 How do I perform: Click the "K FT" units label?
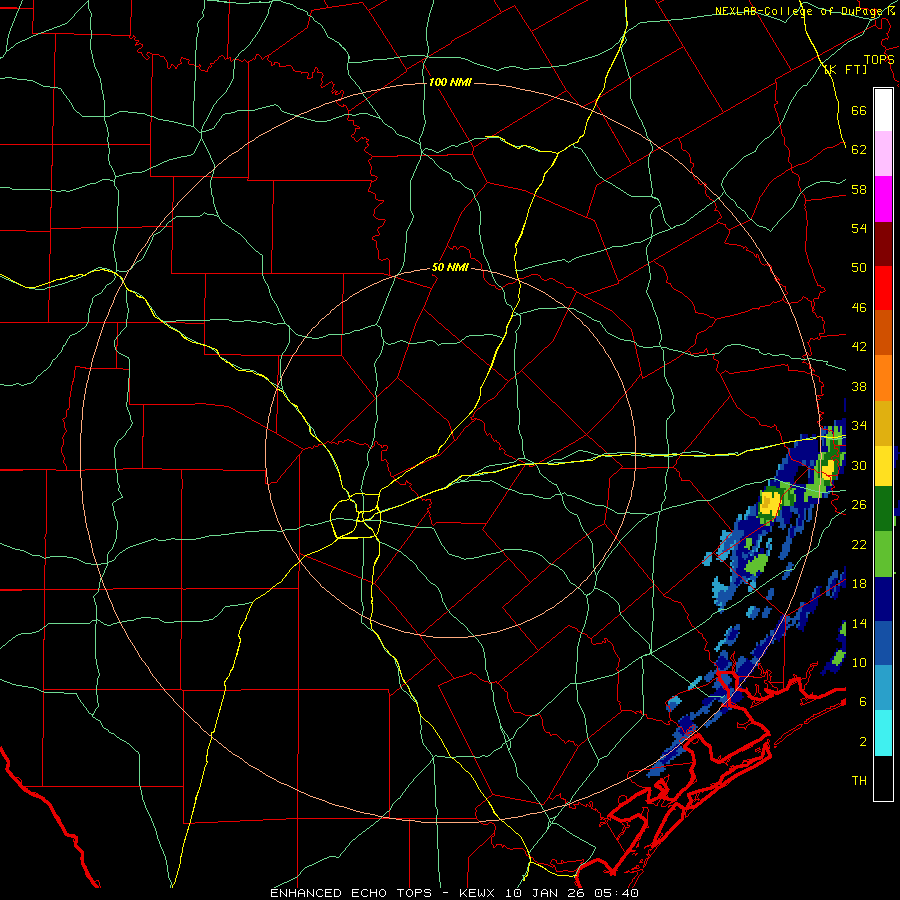(x=845, y=70)
